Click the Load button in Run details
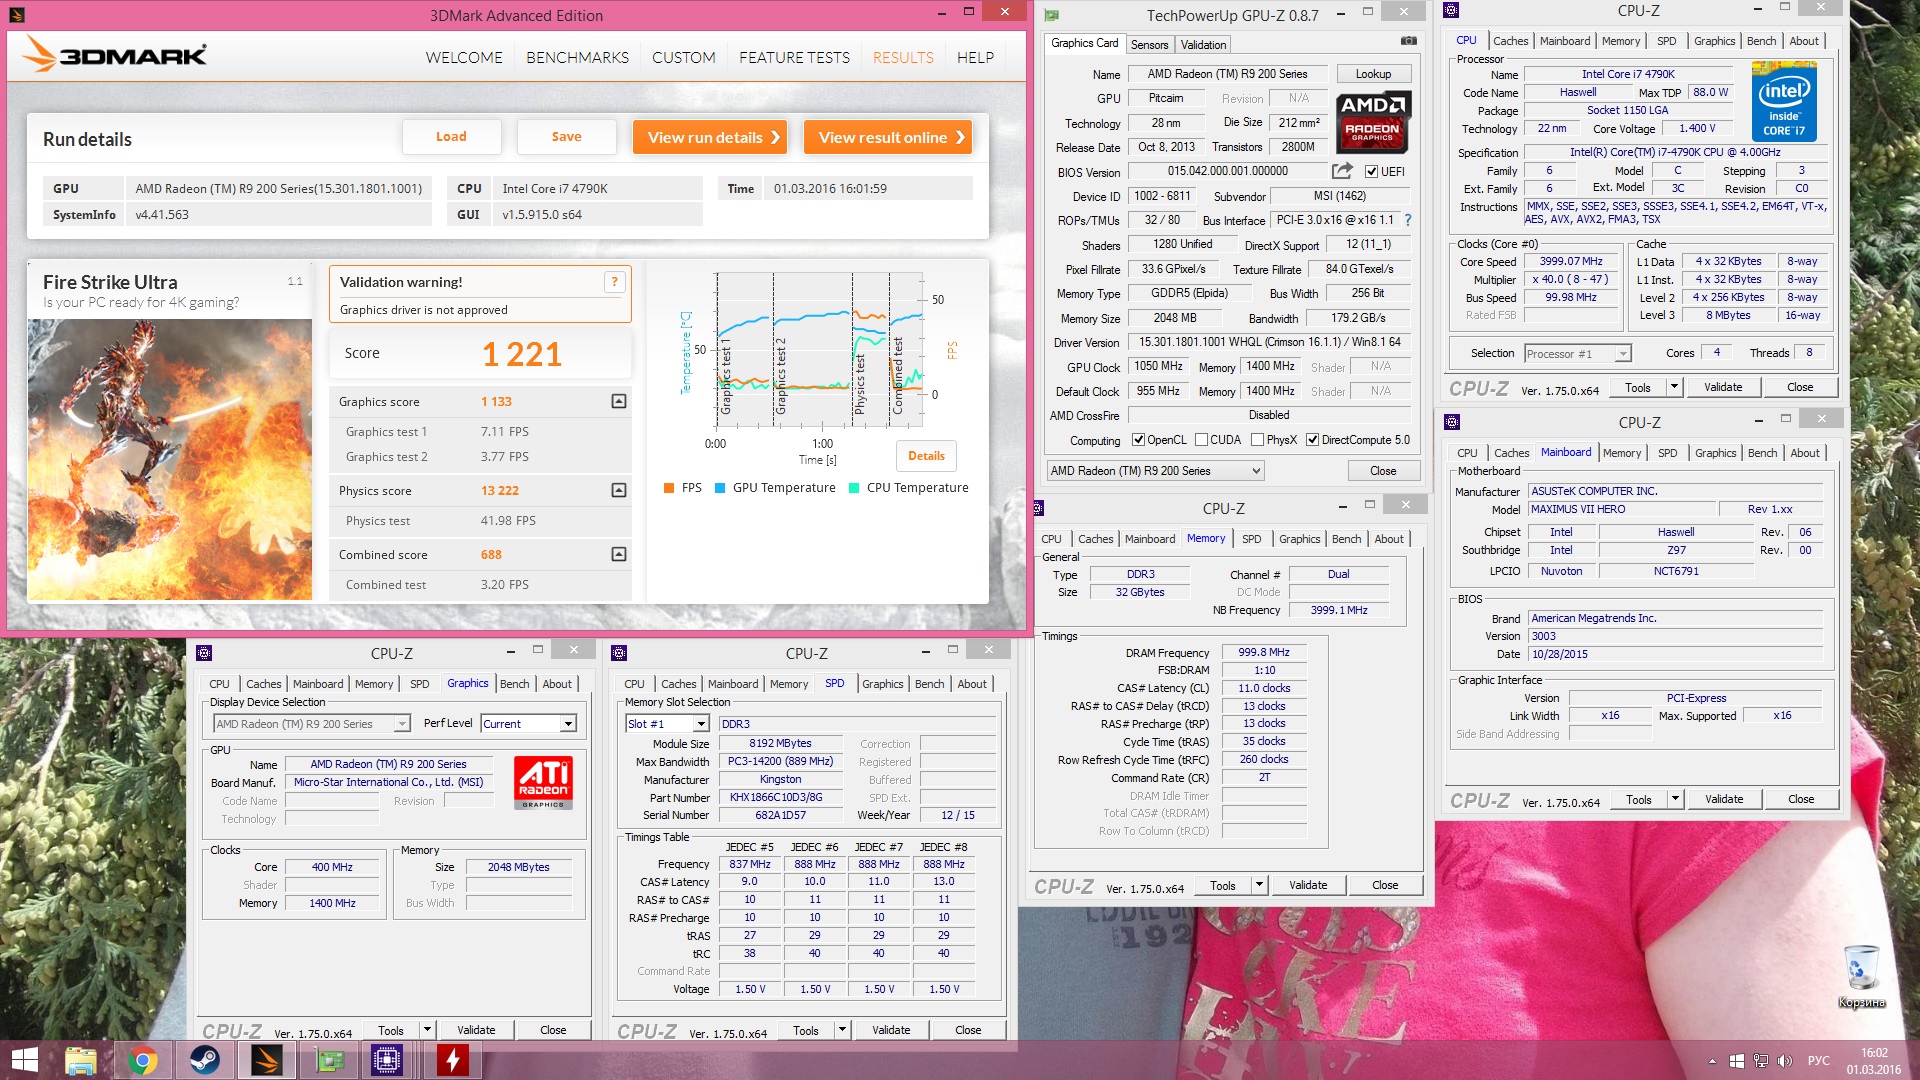 [x=451, y=137]
